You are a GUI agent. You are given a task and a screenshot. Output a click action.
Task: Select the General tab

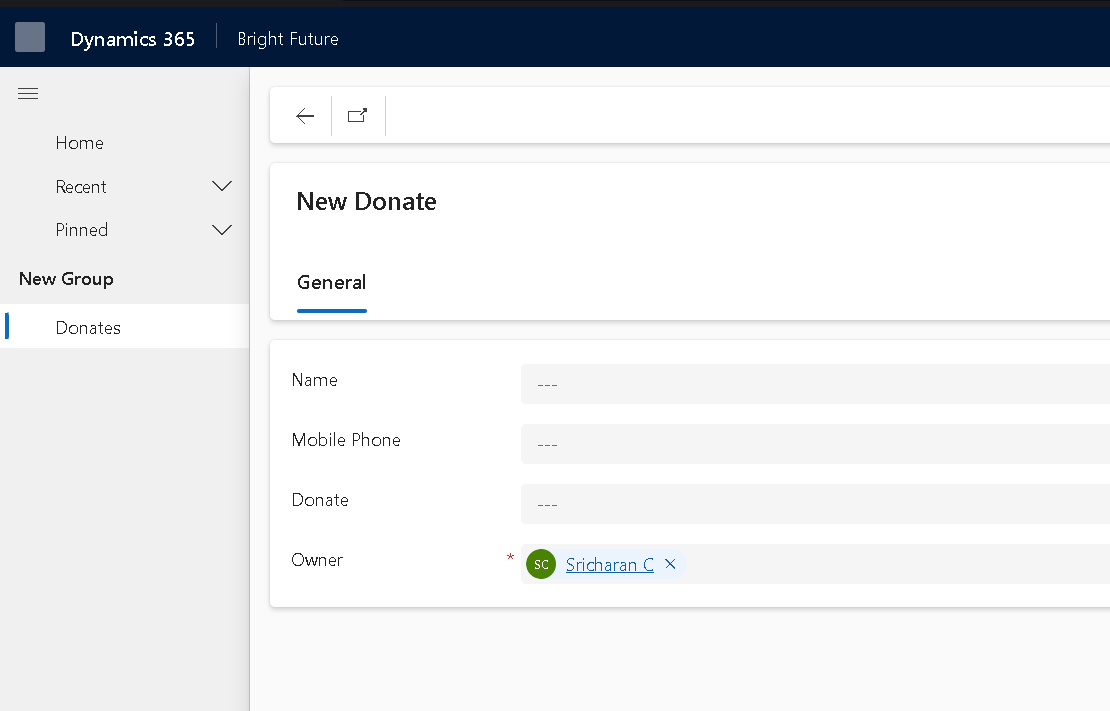(x=332, y=283)
